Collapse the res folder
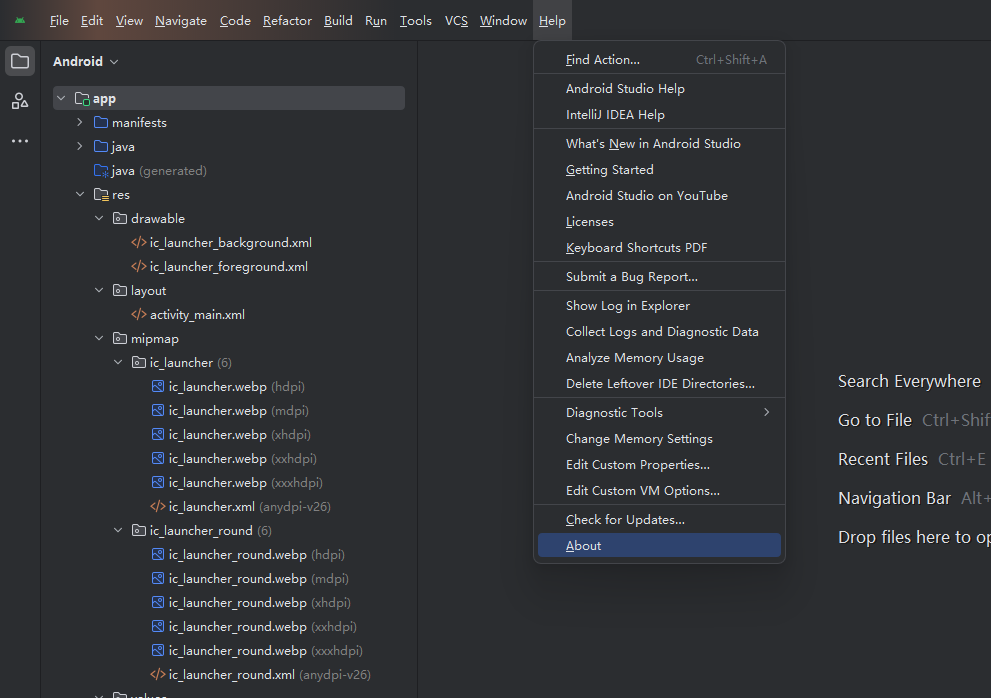 (x=80, y=194)
